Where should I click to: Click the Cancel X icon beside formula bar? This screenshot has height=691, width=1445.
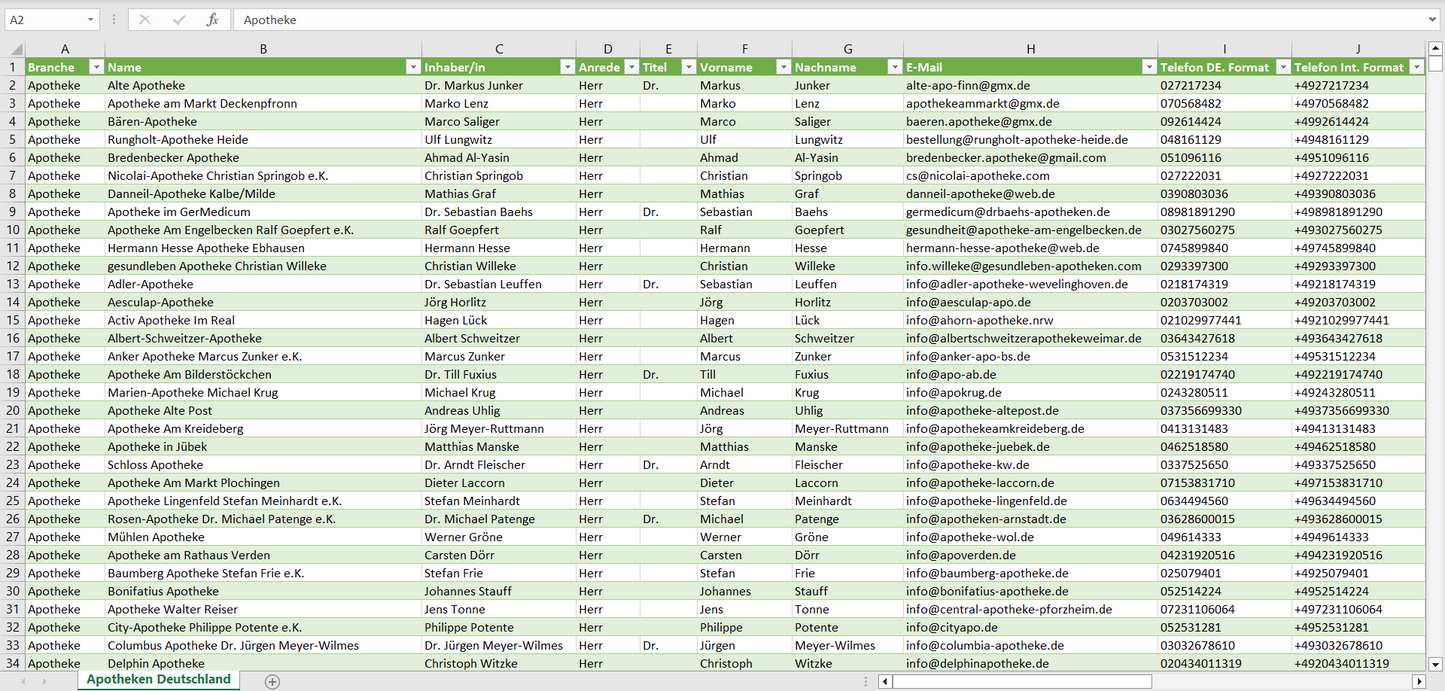[145, 20]
